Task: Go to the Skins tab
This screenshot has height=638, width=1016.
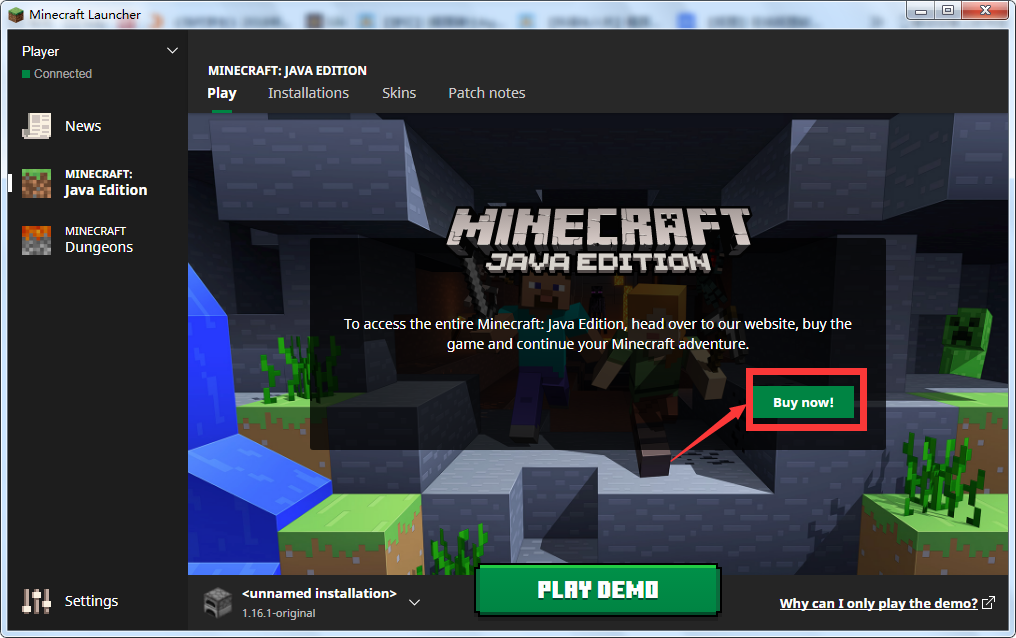Action: [399, 93]
